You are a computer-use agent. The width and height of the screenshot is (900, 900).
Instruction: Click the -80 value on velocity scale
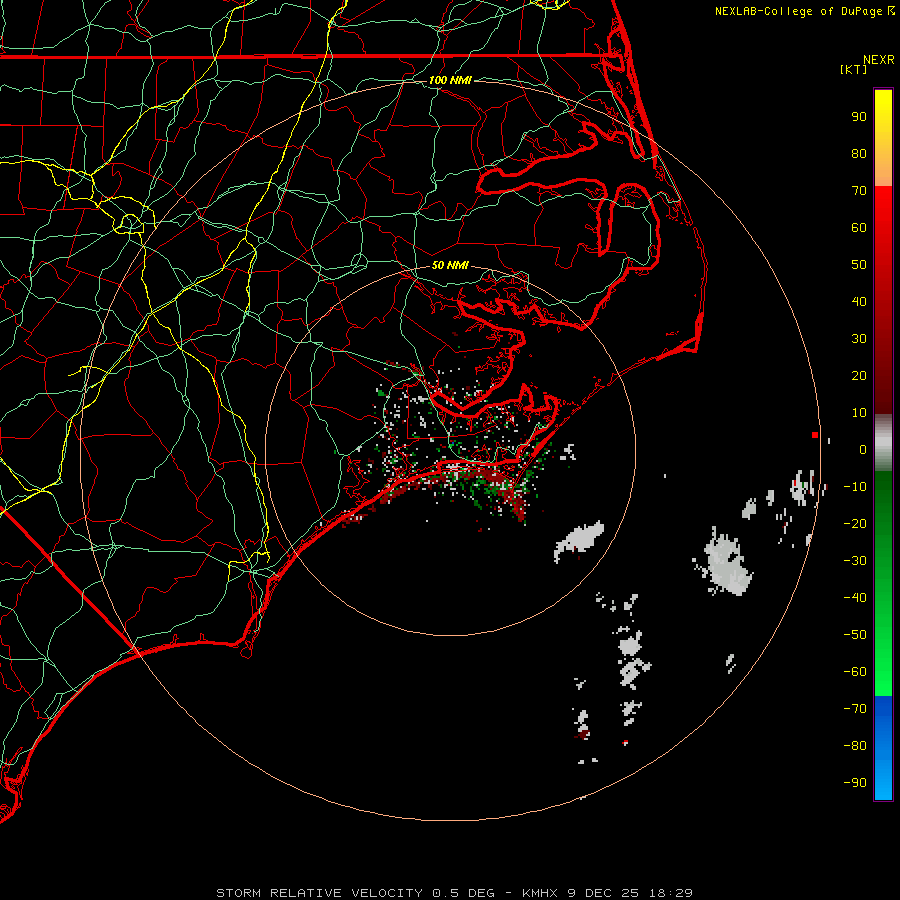click(x=855, y=746)
